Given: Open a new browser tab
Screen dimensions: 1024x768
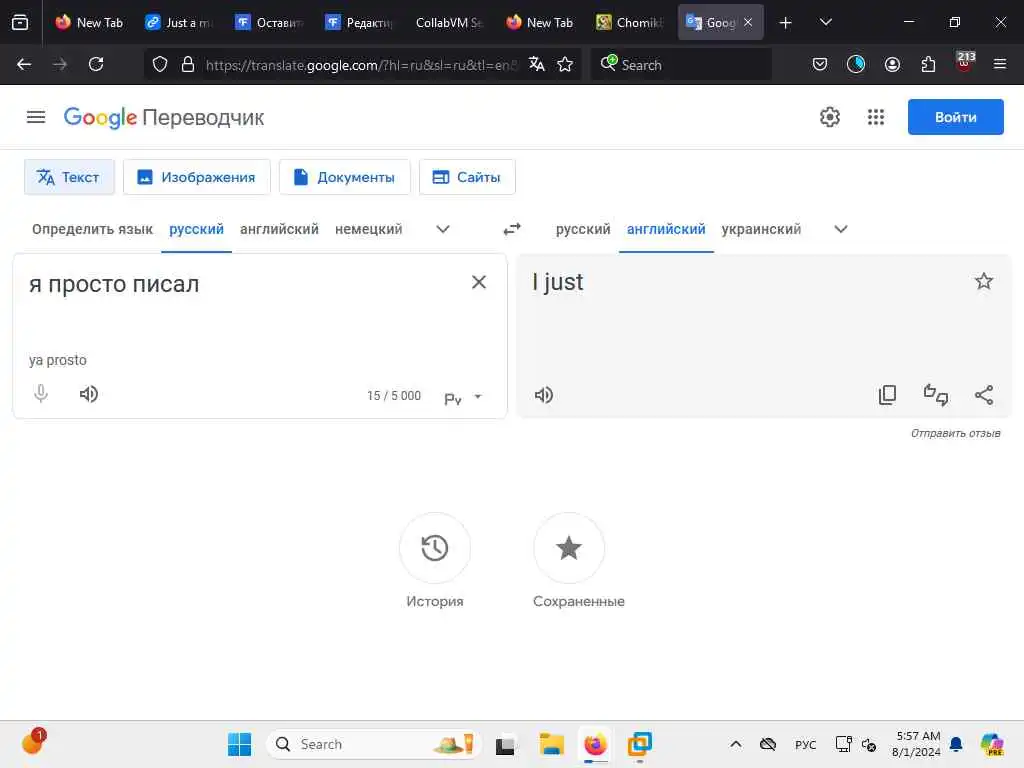Looking at the screenshot, I should [x=785, y=23].
